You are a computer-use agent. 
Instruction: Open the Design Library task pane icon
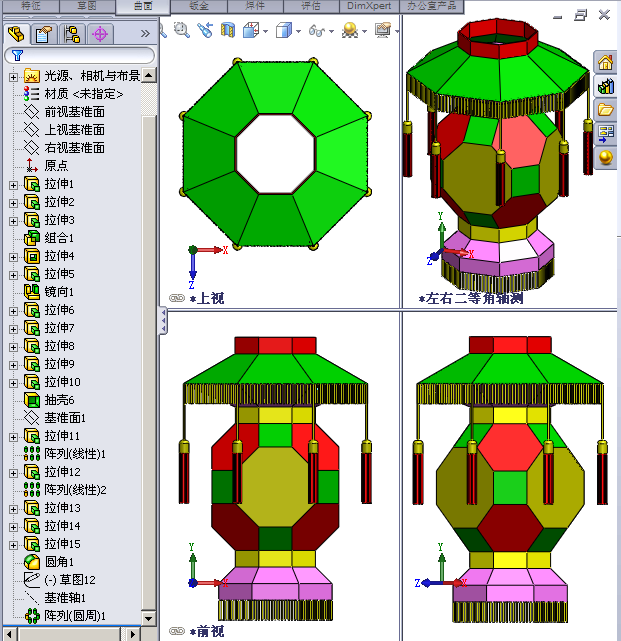tap(605, 86)
